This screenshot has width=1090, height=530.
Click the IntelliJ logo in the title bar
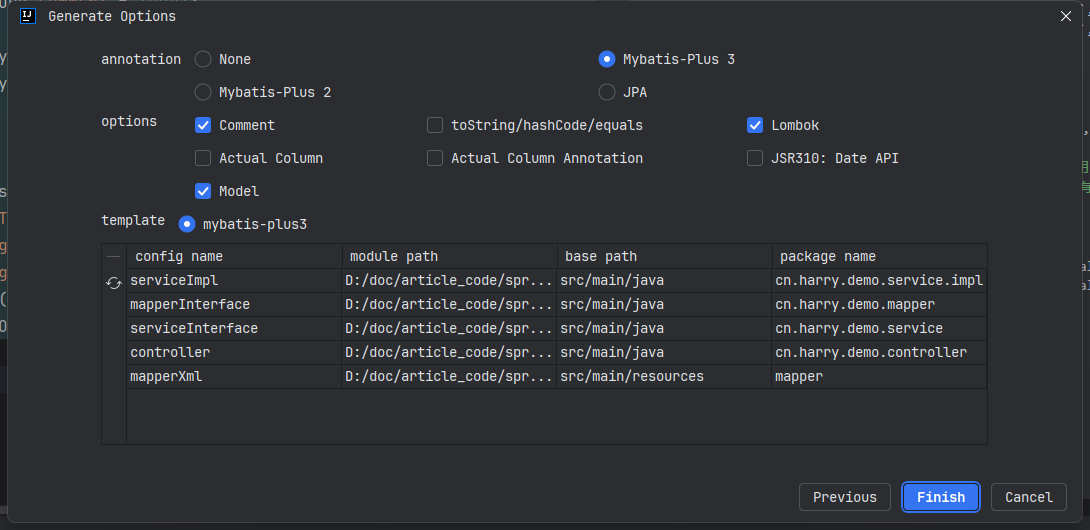point(29,16)
